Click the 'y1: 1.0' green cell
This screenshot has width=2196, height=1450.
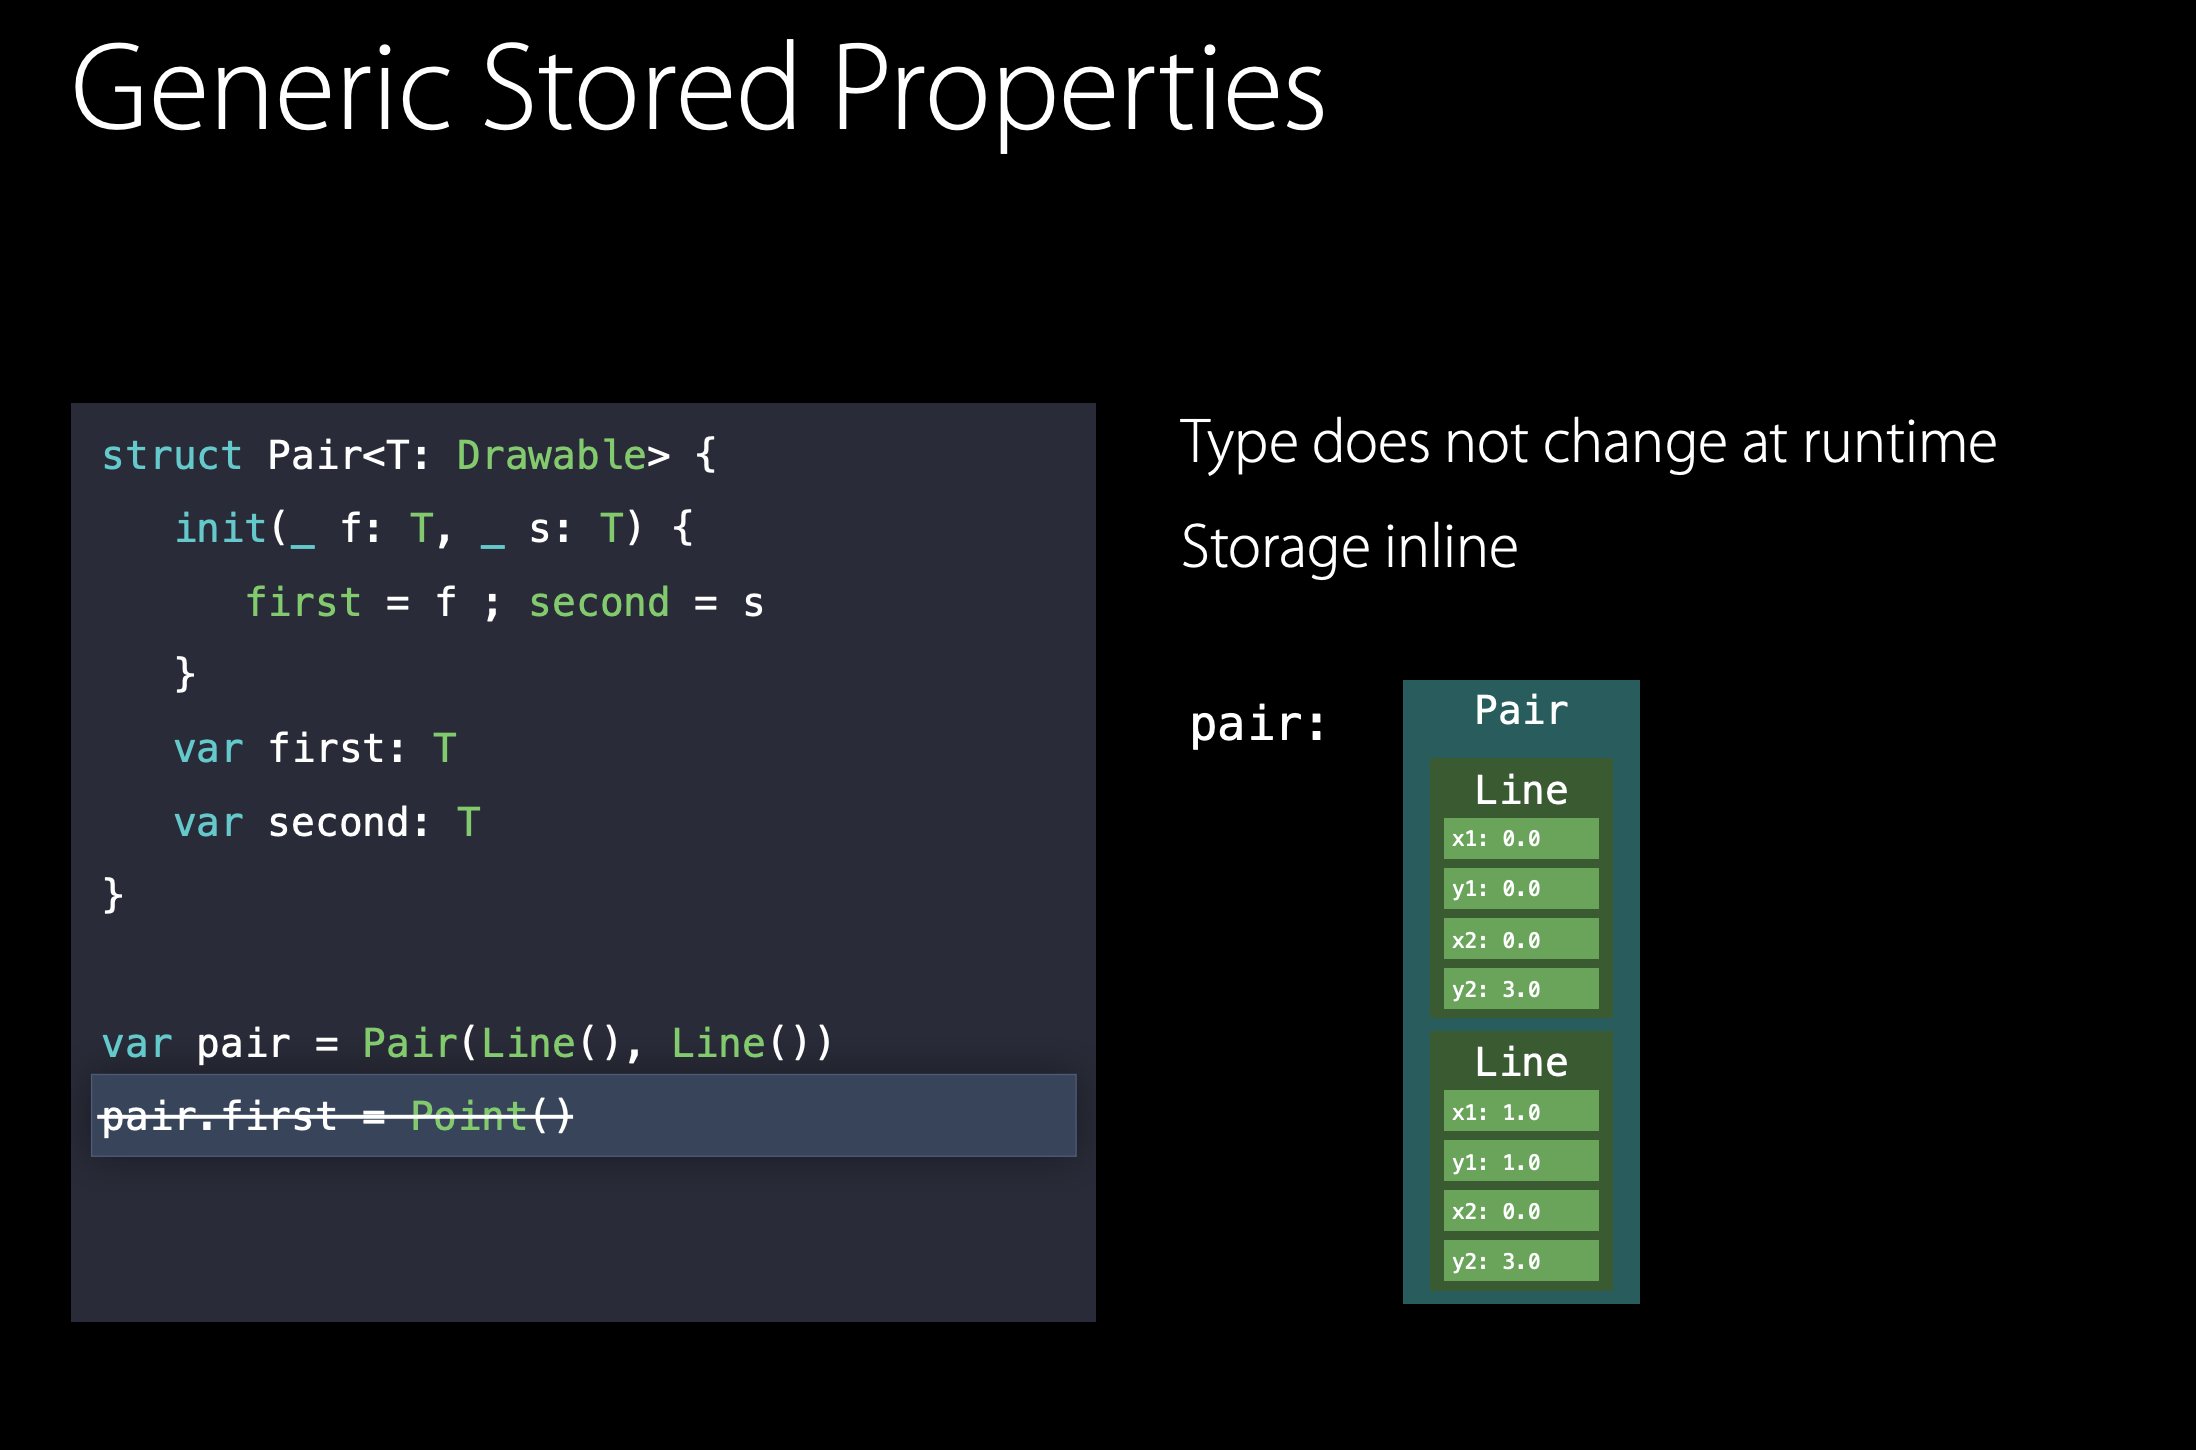[x=1520, y=1162]
